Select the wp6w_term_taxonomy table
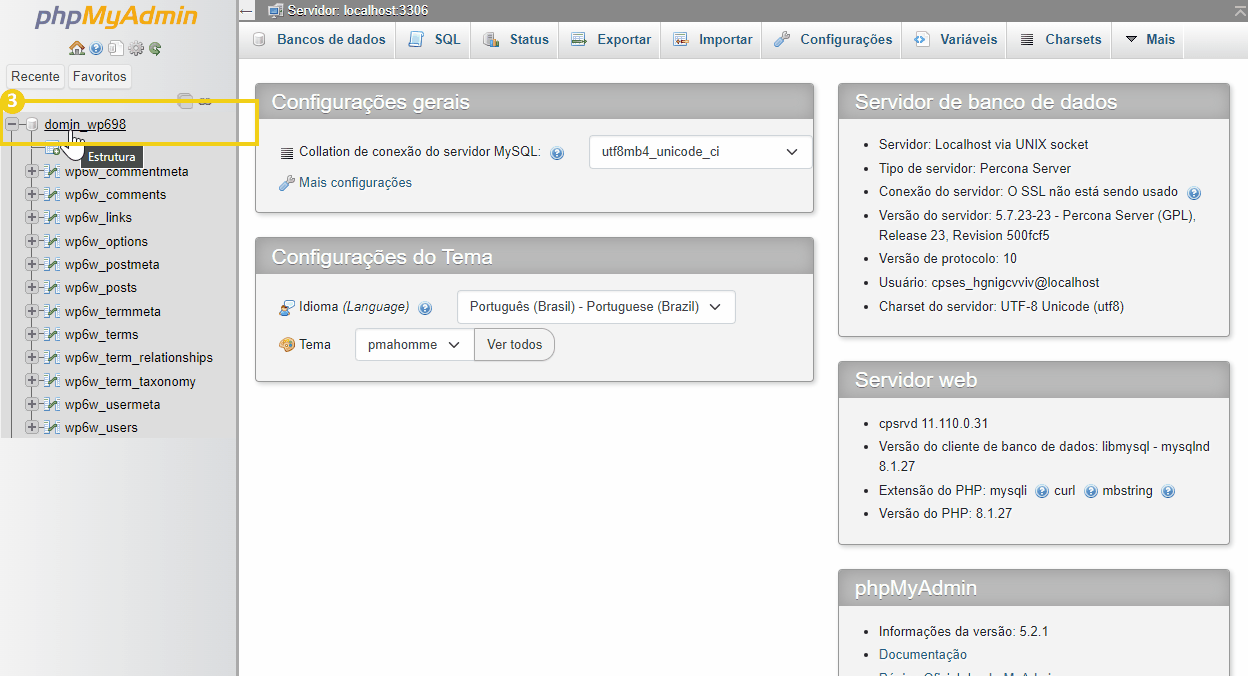Screen dimensions: 1248x676 tap(130, 381)
